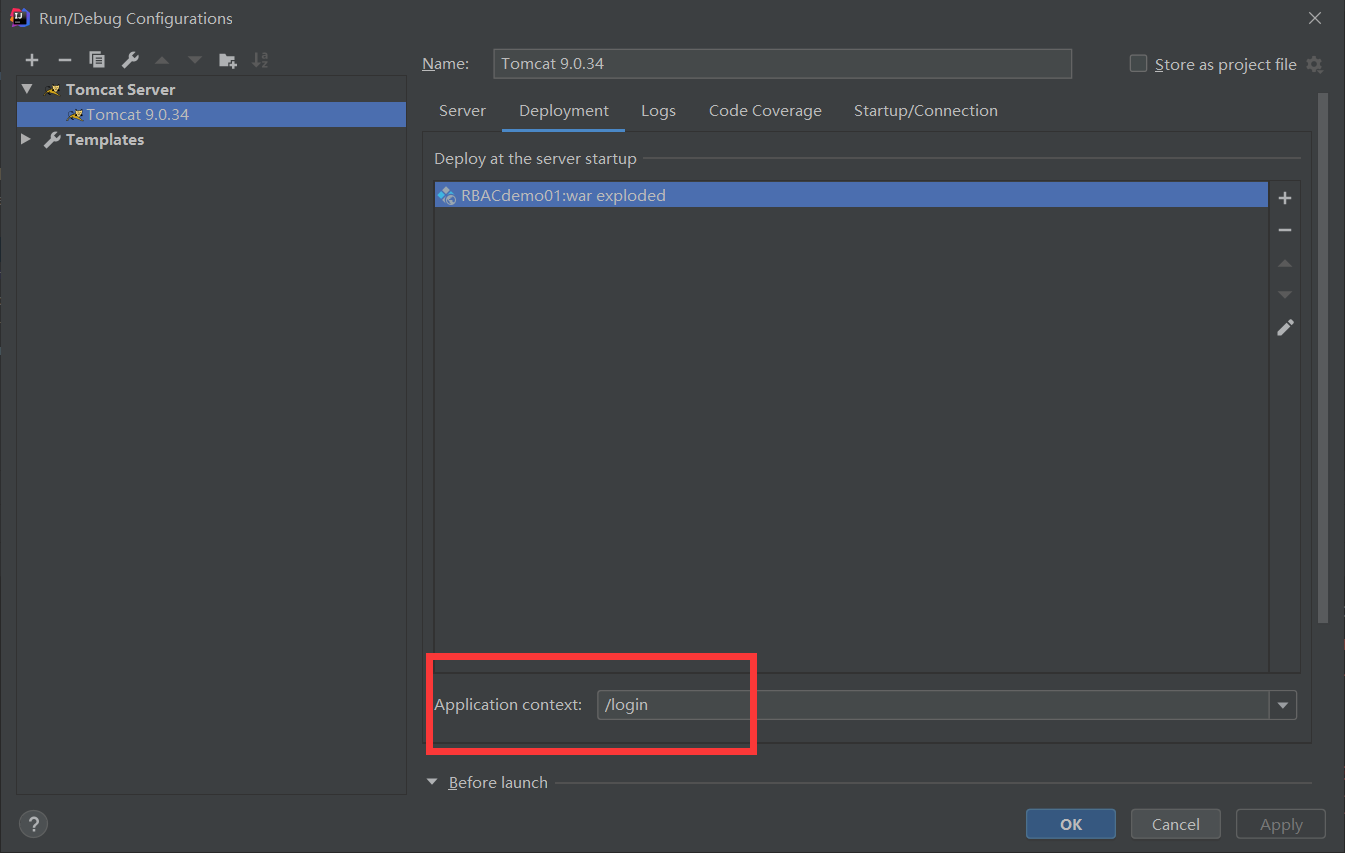This screenshot has width=1345, height=853.
Task: Collapse the Before launch section
Action: pyautogui.click(x=432, y=782)
